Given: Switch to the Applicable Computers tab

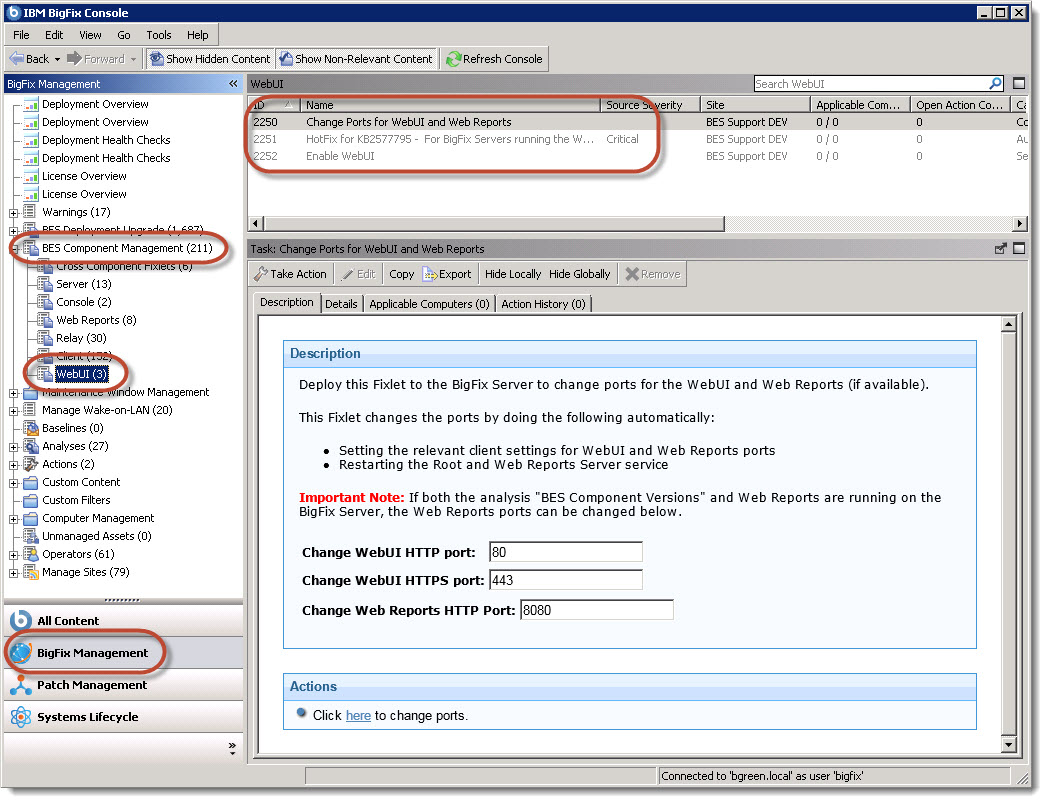Looking at the screenshot, I should 429,304.
